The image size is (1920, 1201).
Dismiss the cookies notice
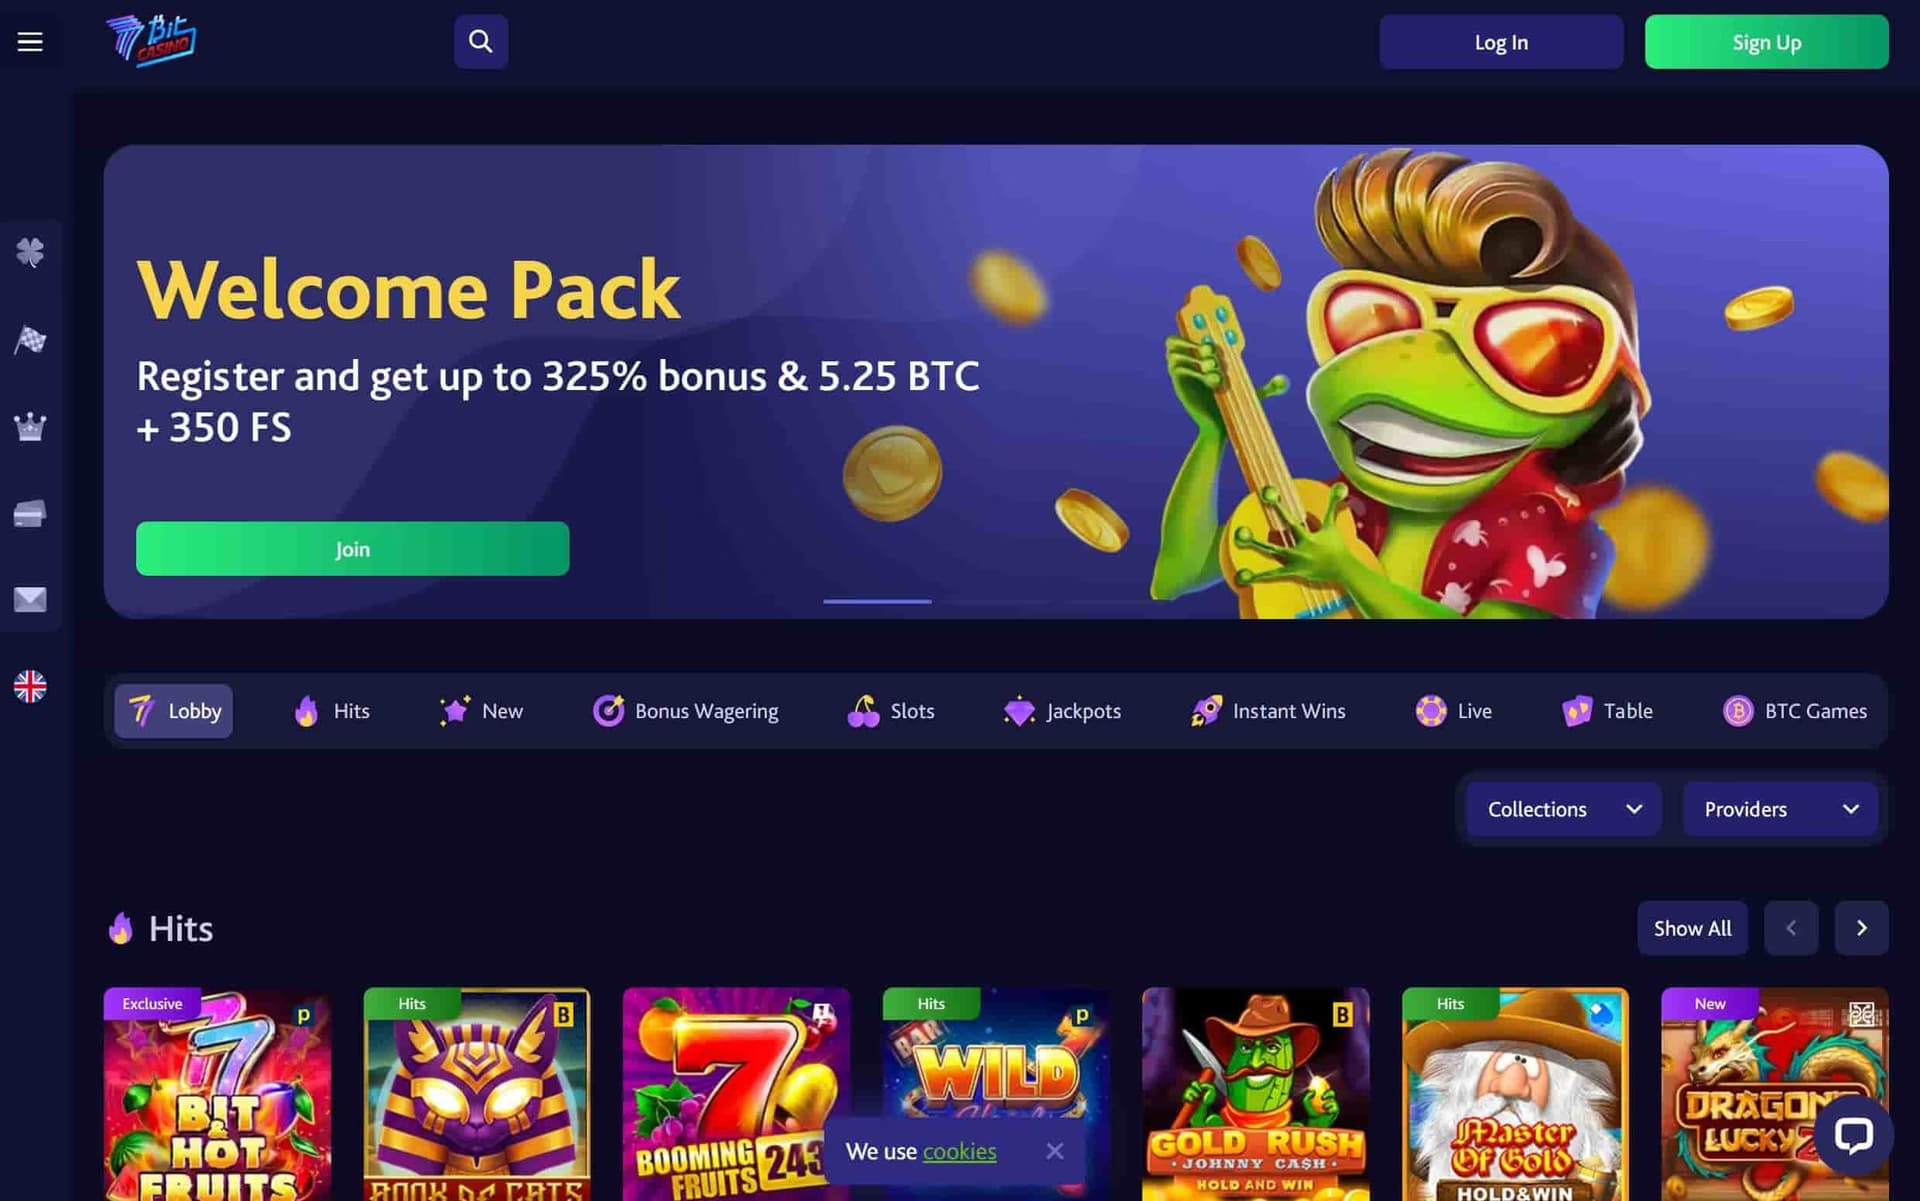1054,1152
